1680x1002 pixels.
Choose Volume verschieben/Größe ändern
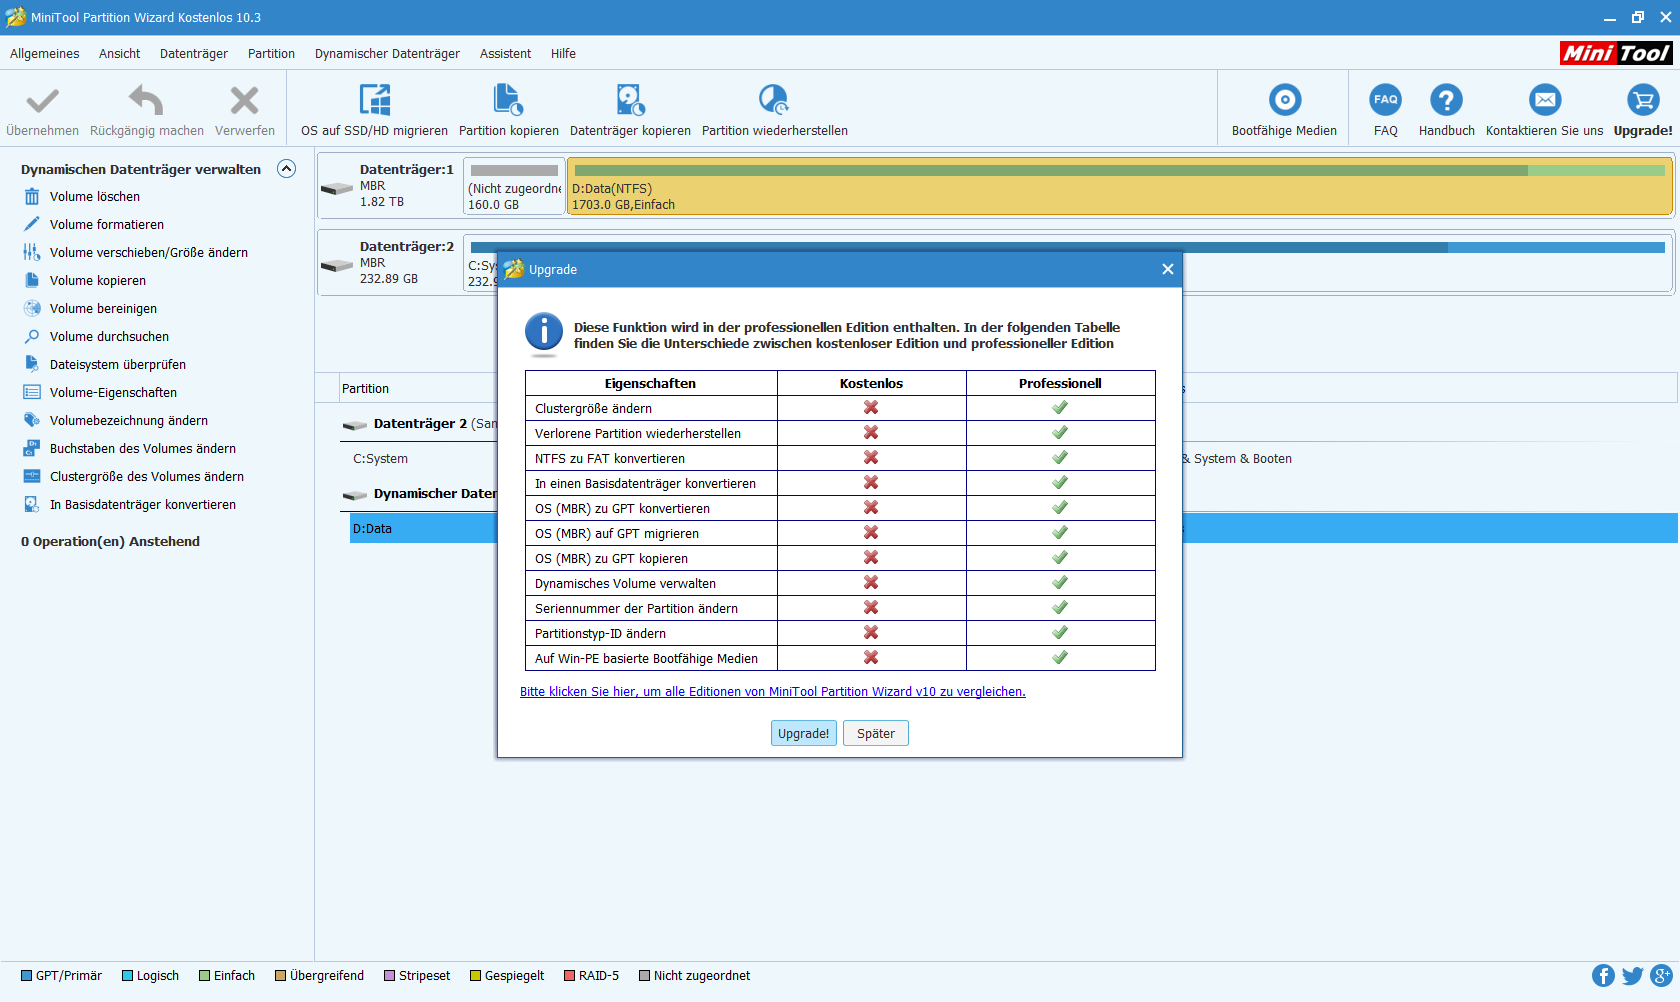coord(149,253)
